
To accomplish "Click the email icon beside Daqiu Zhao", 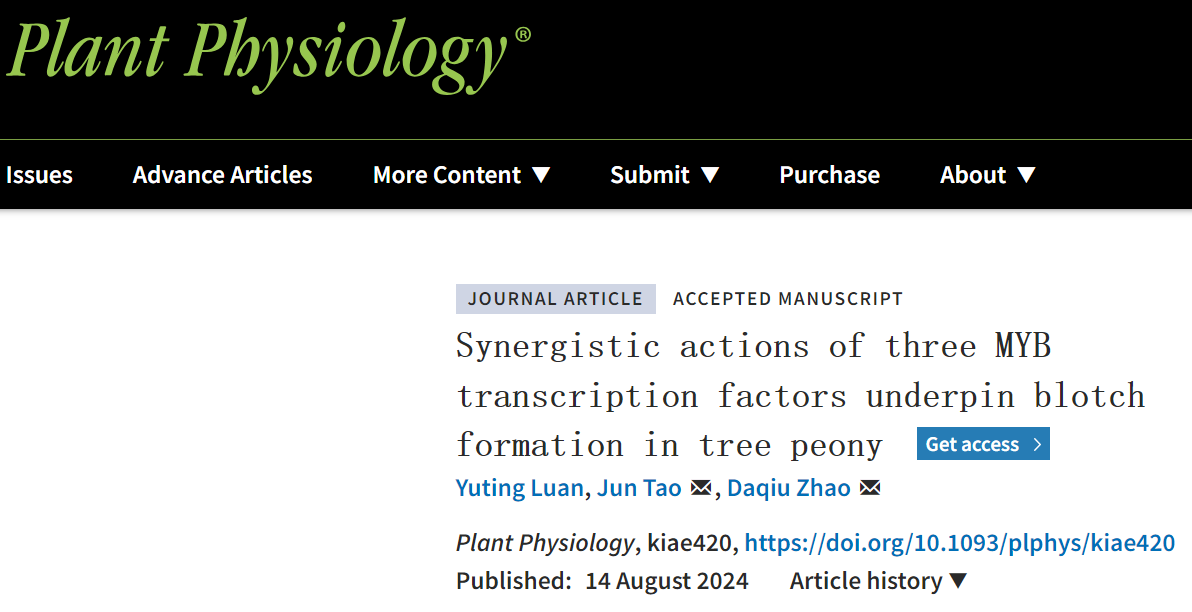I will [x=870, y=488].
